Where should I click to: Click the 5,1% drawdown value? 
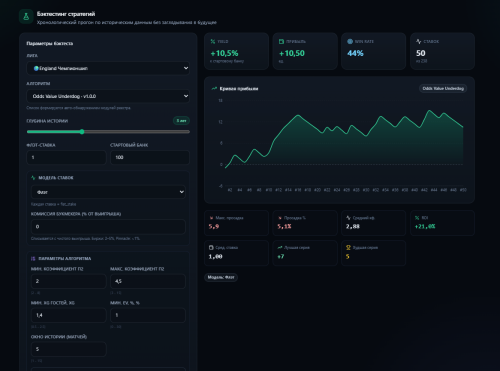click(x=284, y=227)
